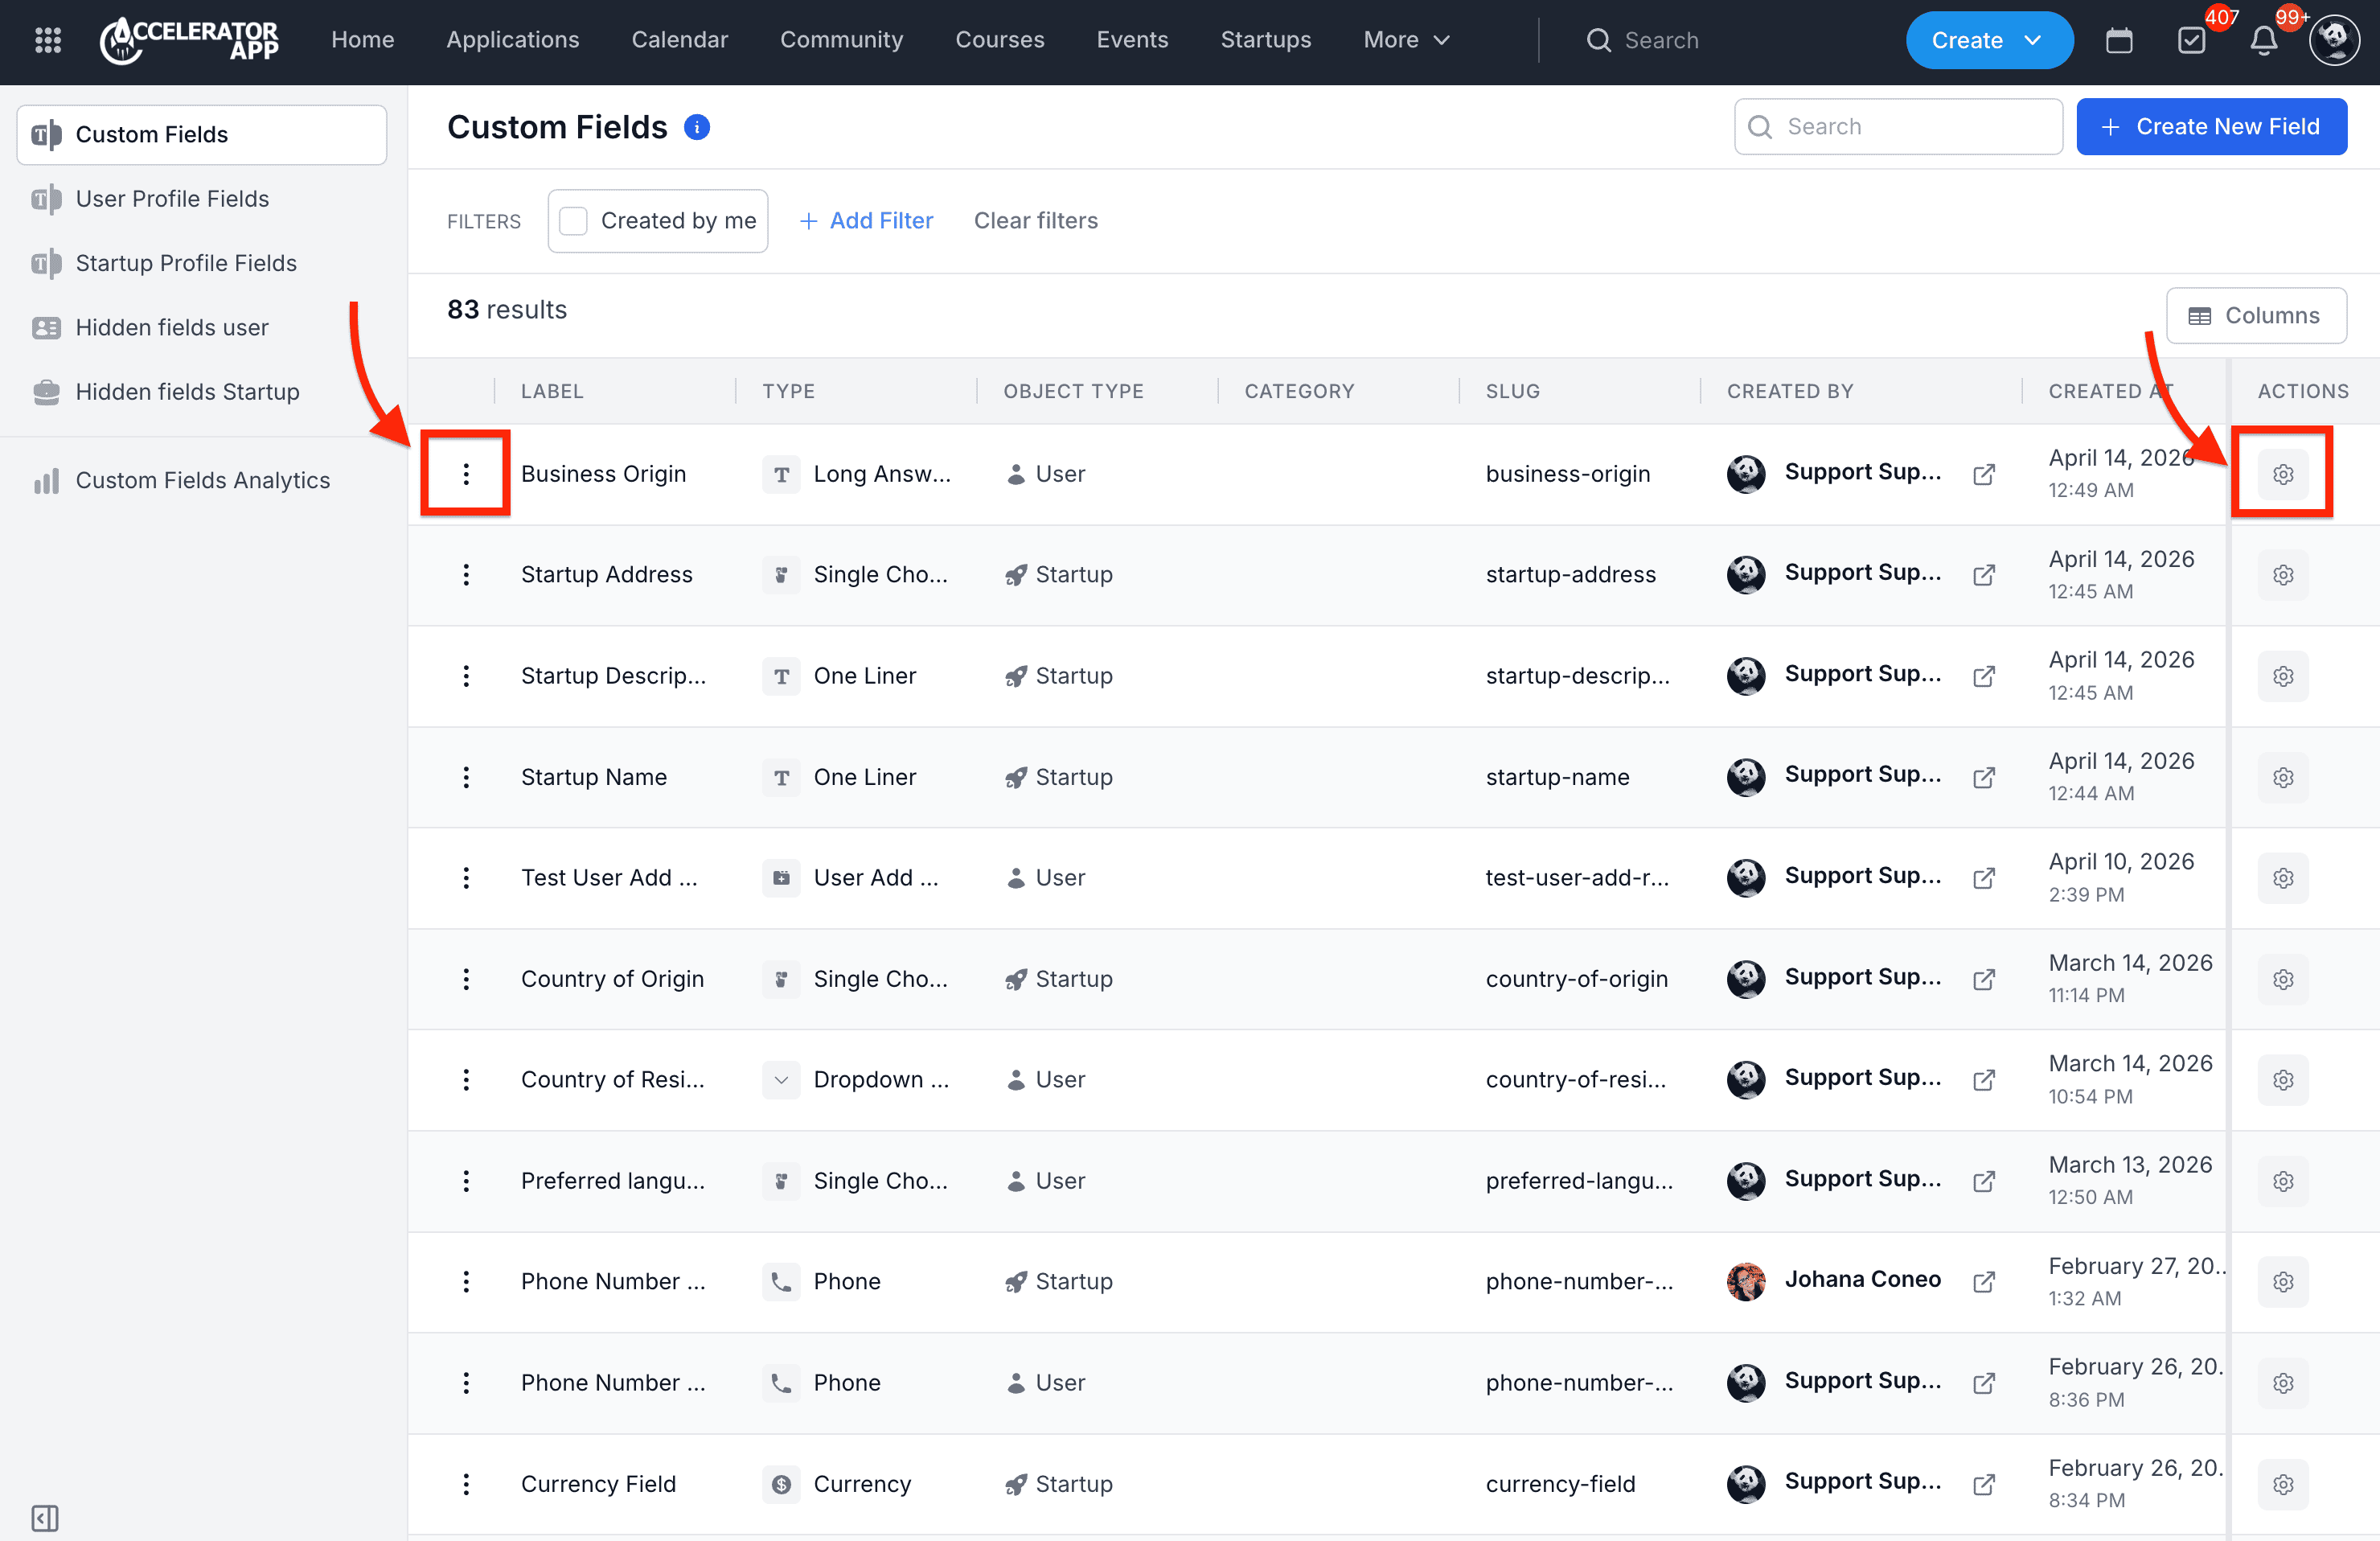Open creator external link in Startup Name row

click(x=1984, y=777)
